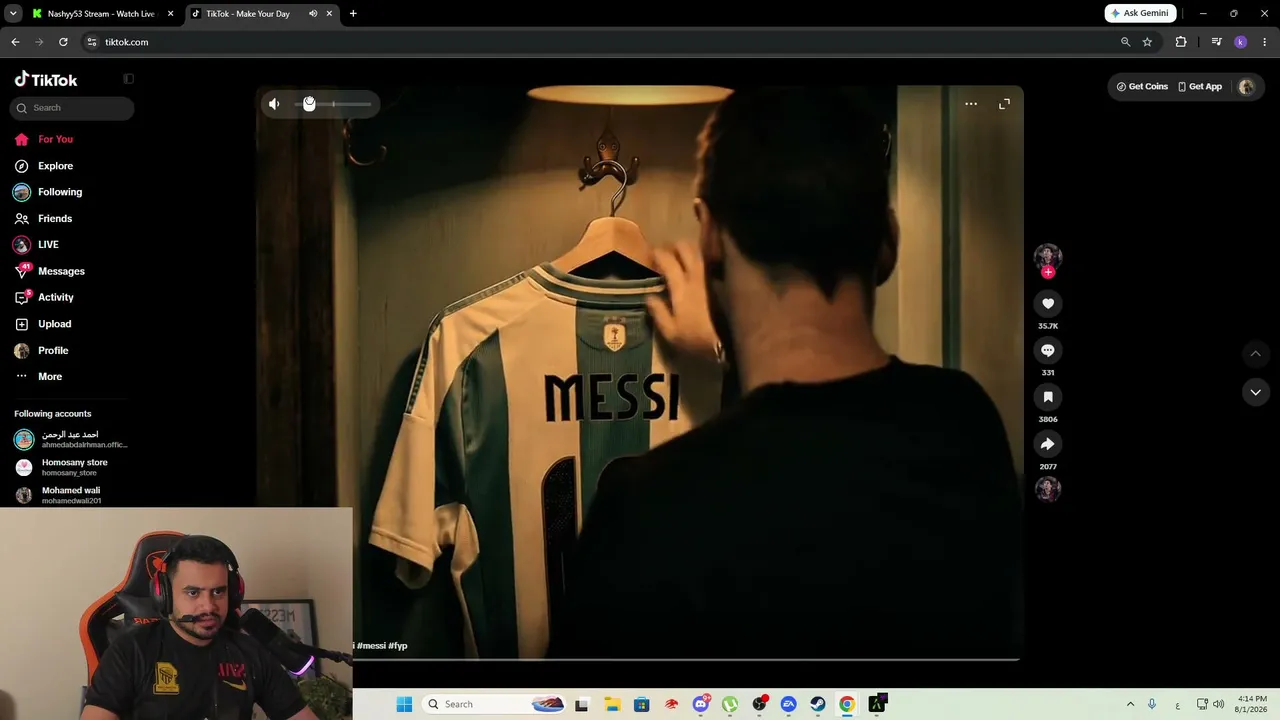Go to the next video
This screenshot has height=720, width=1280.
1256,392
